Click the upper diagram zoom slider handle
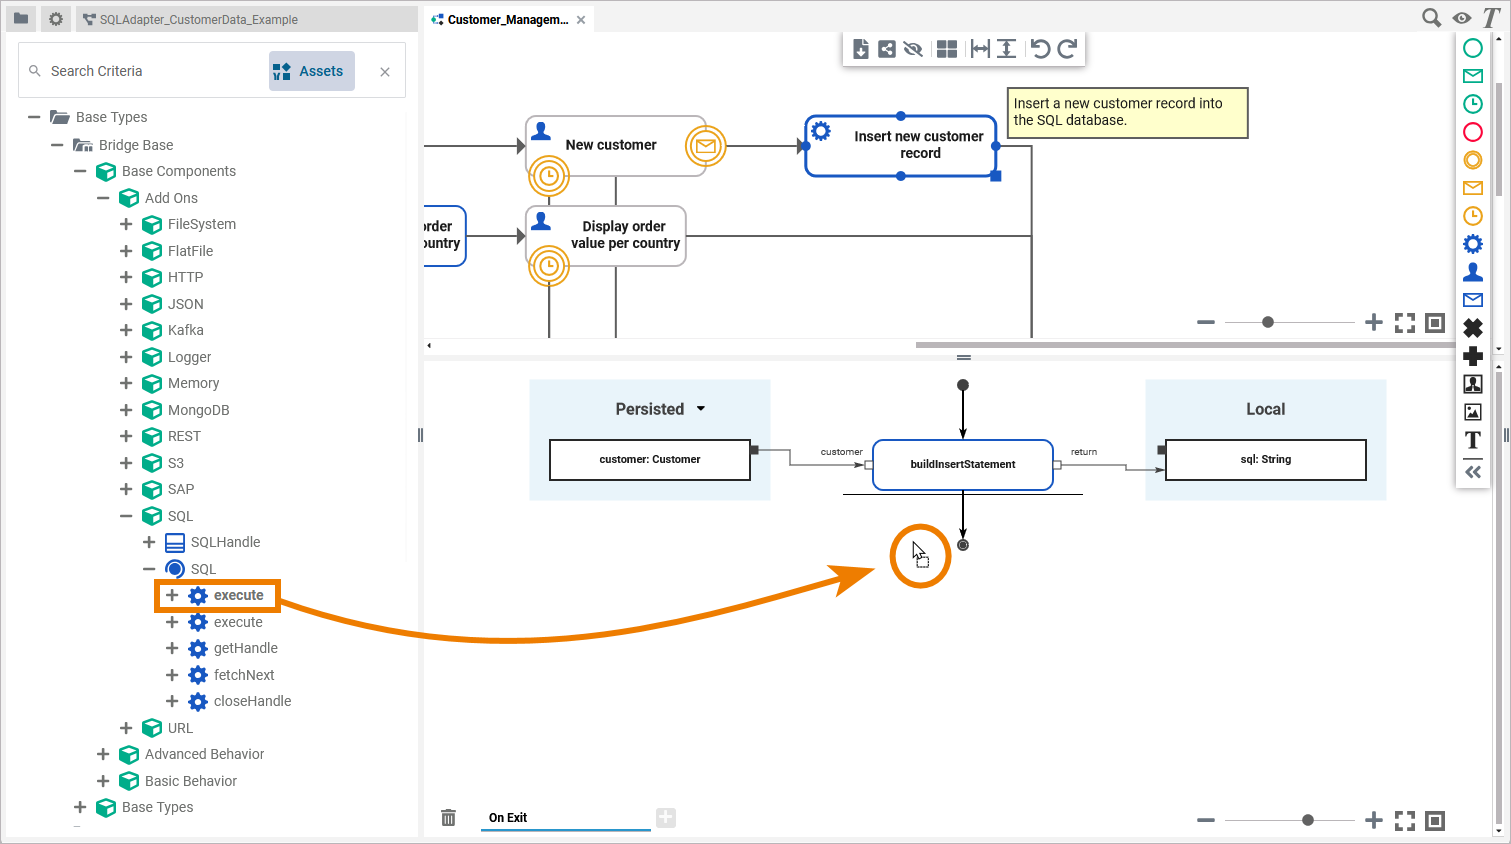This screenshot has height=844, width=1511. (x=1268, y=322)
